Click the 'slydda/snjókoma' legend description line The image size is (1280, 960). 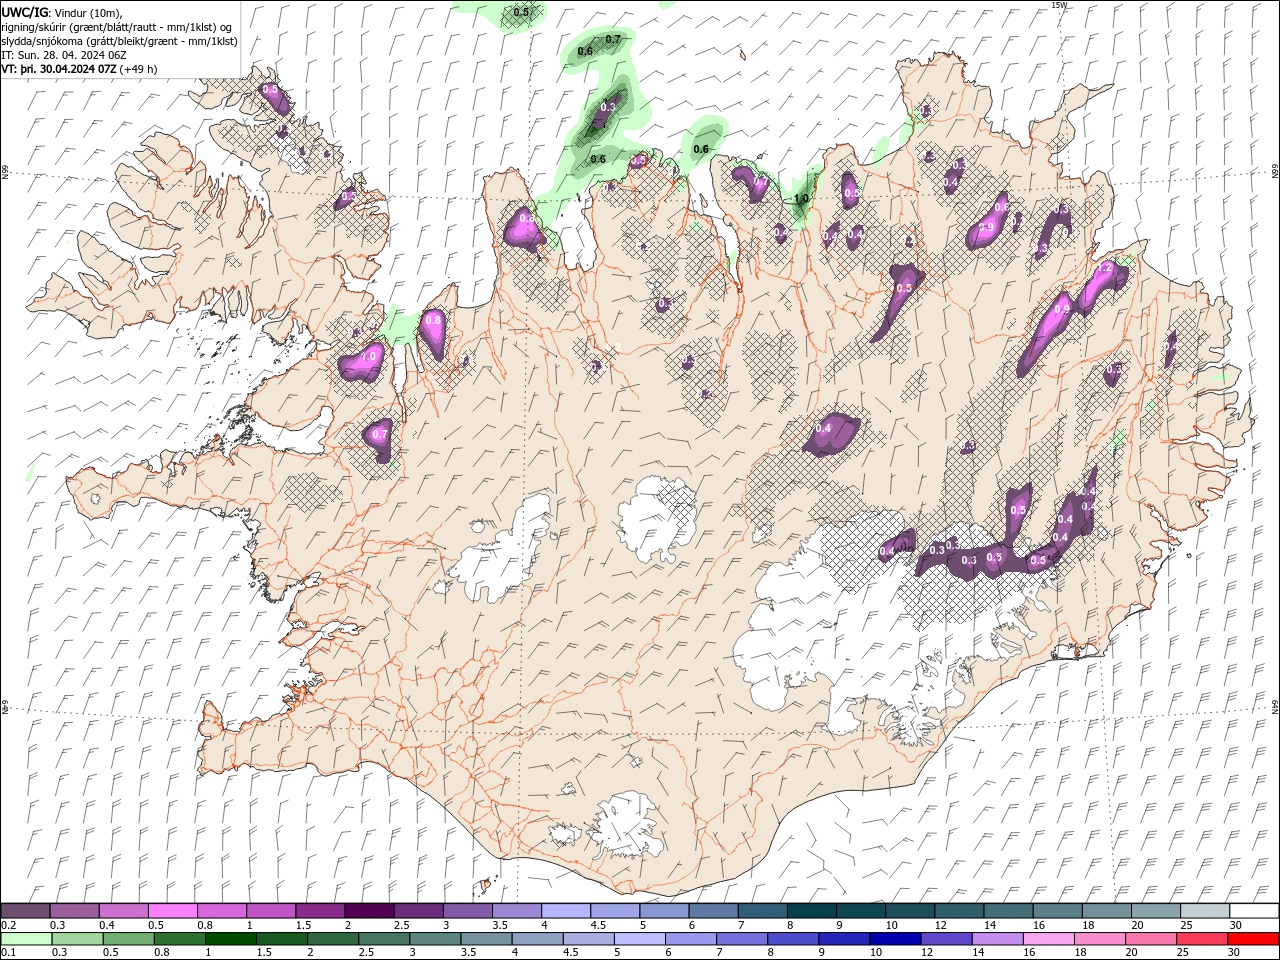coord(119,41)
